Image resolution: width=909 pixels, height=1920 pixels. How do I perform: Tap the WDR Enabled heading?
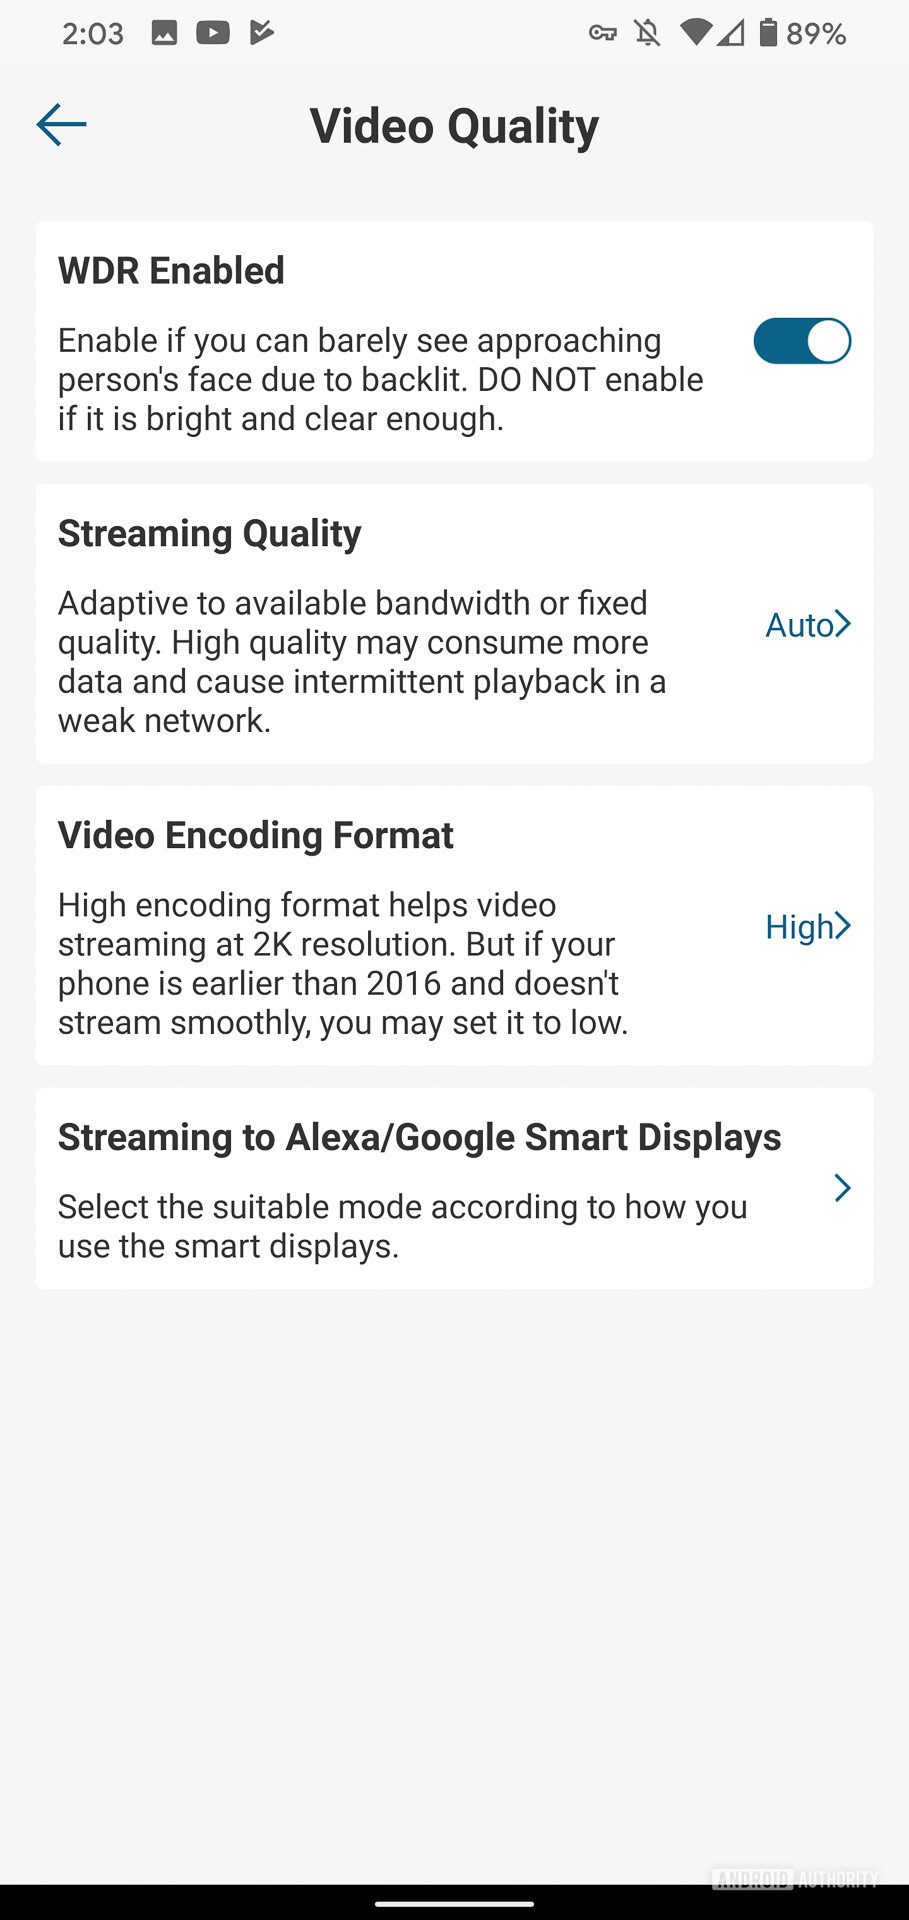171,271
